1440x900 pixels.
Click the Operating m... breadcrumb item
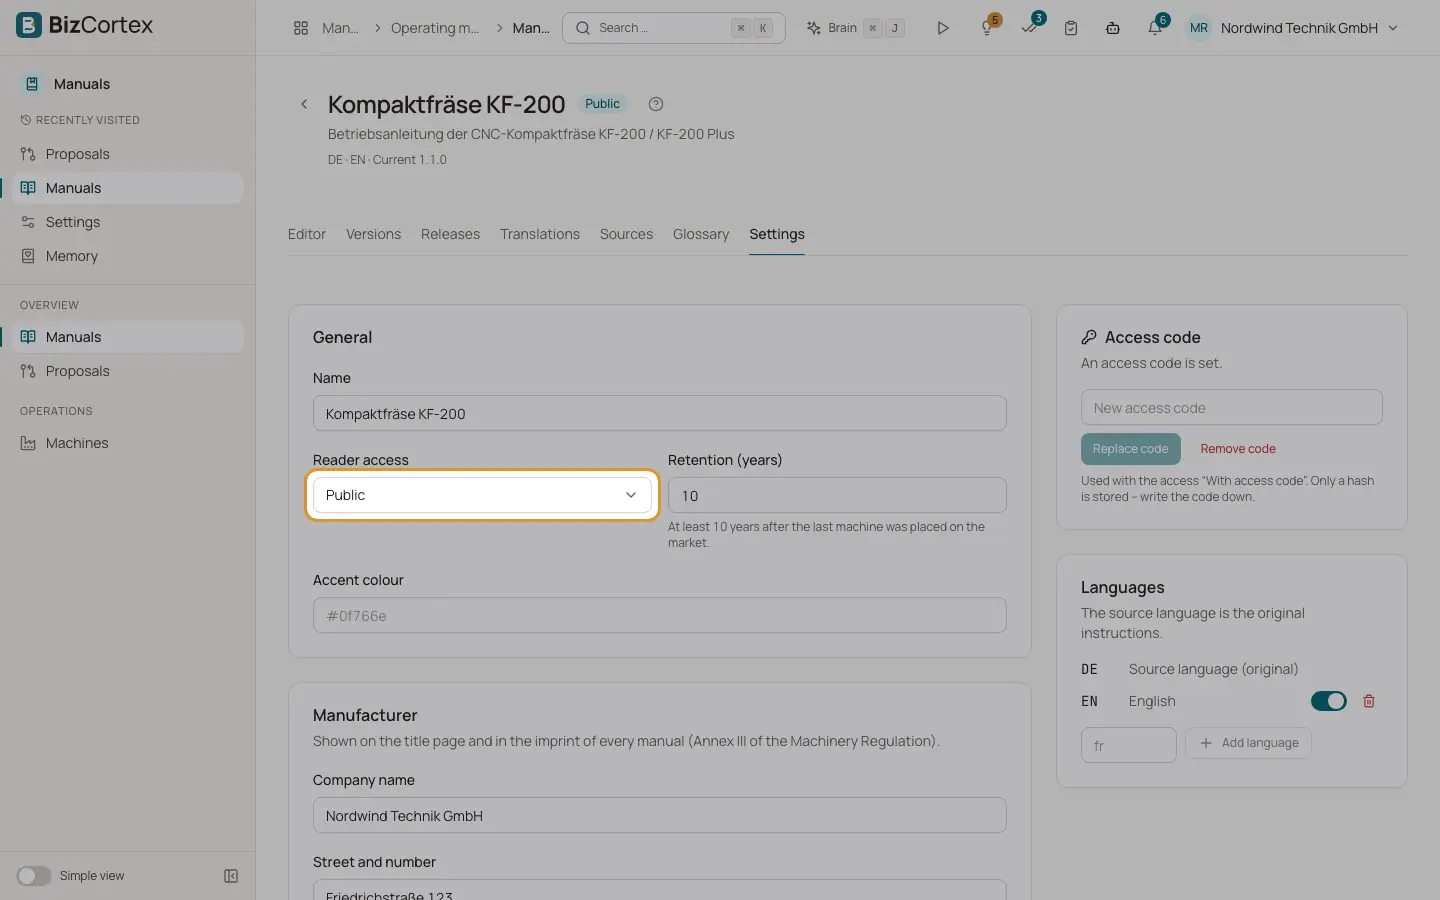coord(435,28)
